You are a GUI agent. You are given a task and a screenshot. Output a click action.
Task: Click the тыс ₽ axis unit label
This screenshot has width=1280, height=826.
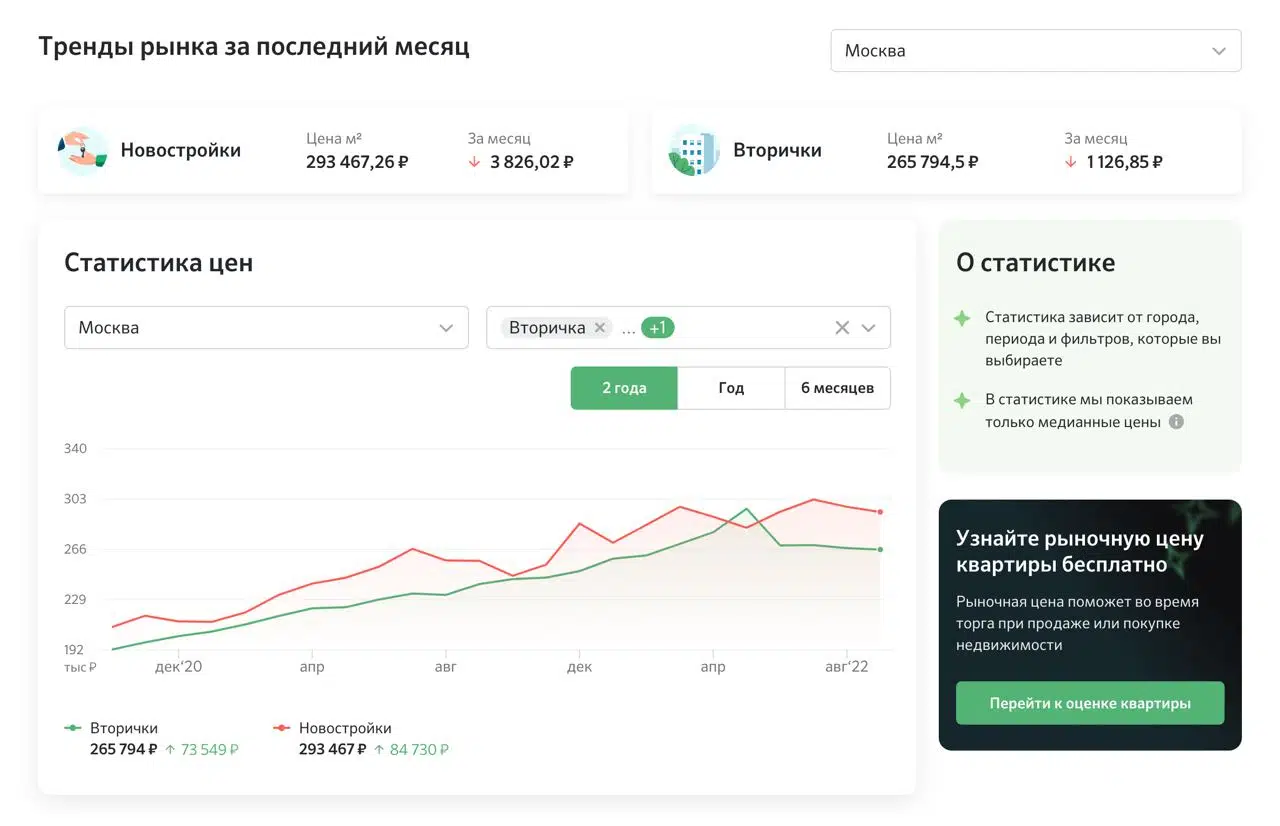pos(81,667)
